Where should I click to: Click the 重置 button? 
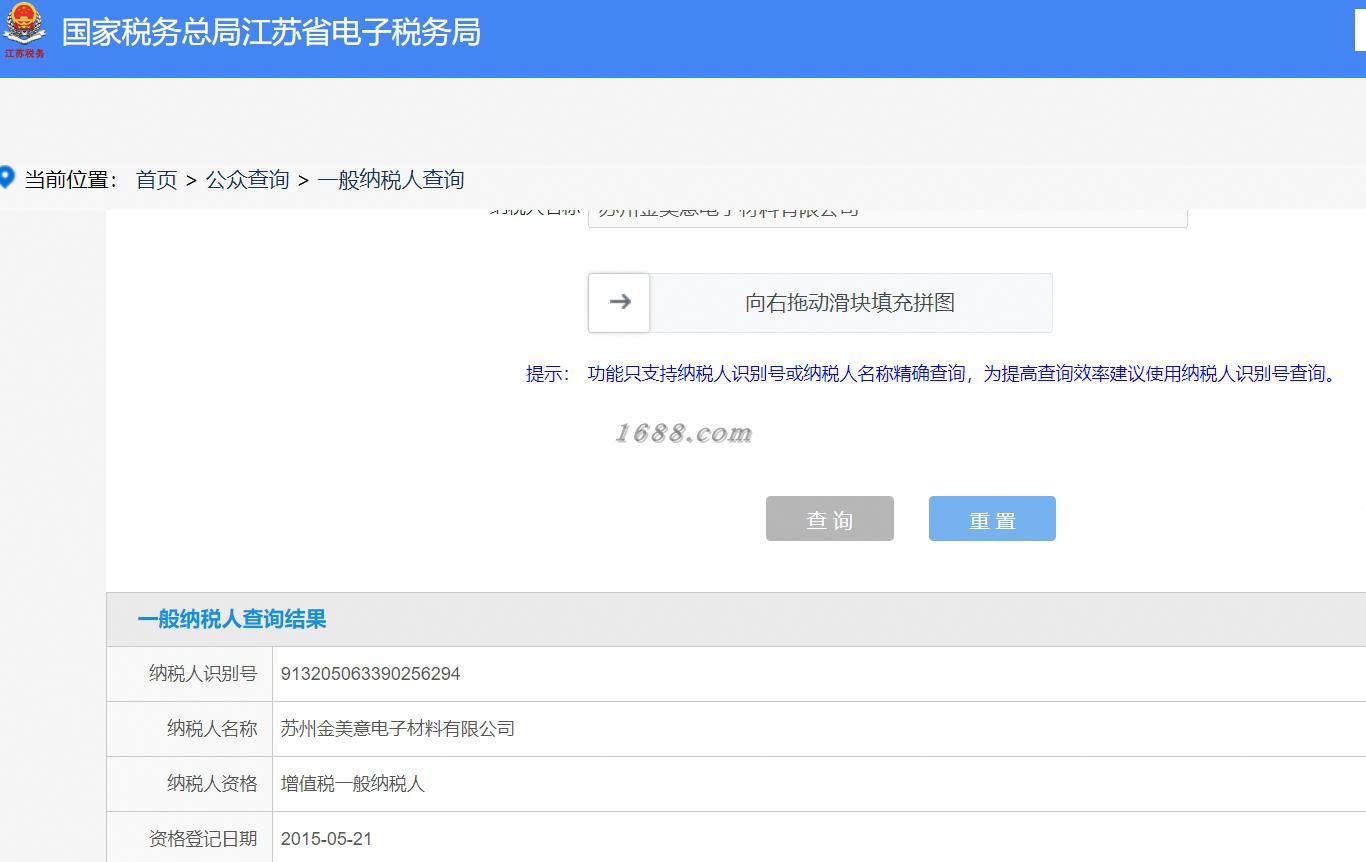click(x=992, y=519)
